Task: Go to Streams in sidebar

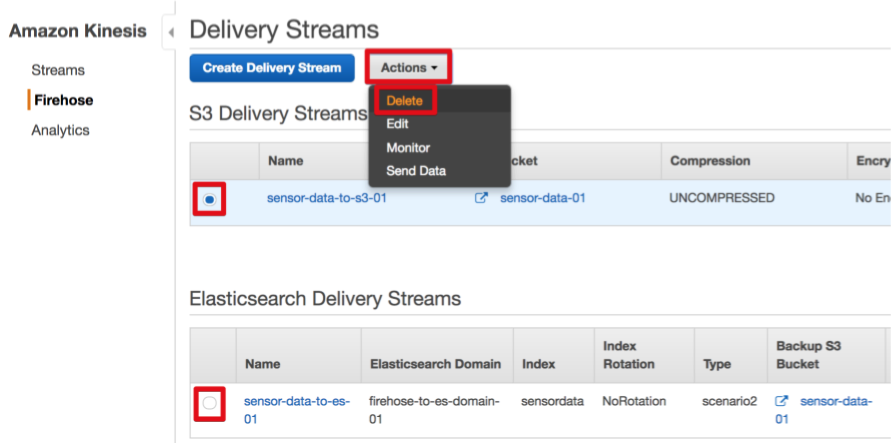Action: point(58,70)
